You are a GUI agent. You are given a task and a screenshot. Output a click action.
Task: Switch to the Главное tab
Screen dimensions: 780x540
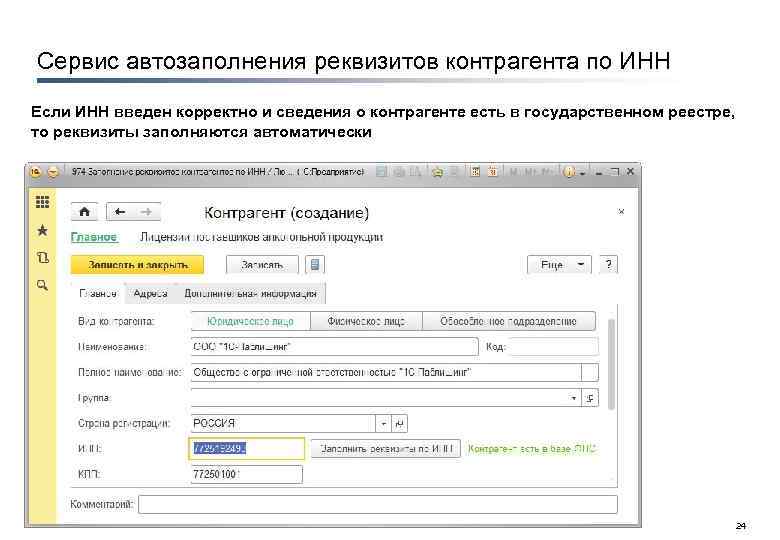click(98, 293)
